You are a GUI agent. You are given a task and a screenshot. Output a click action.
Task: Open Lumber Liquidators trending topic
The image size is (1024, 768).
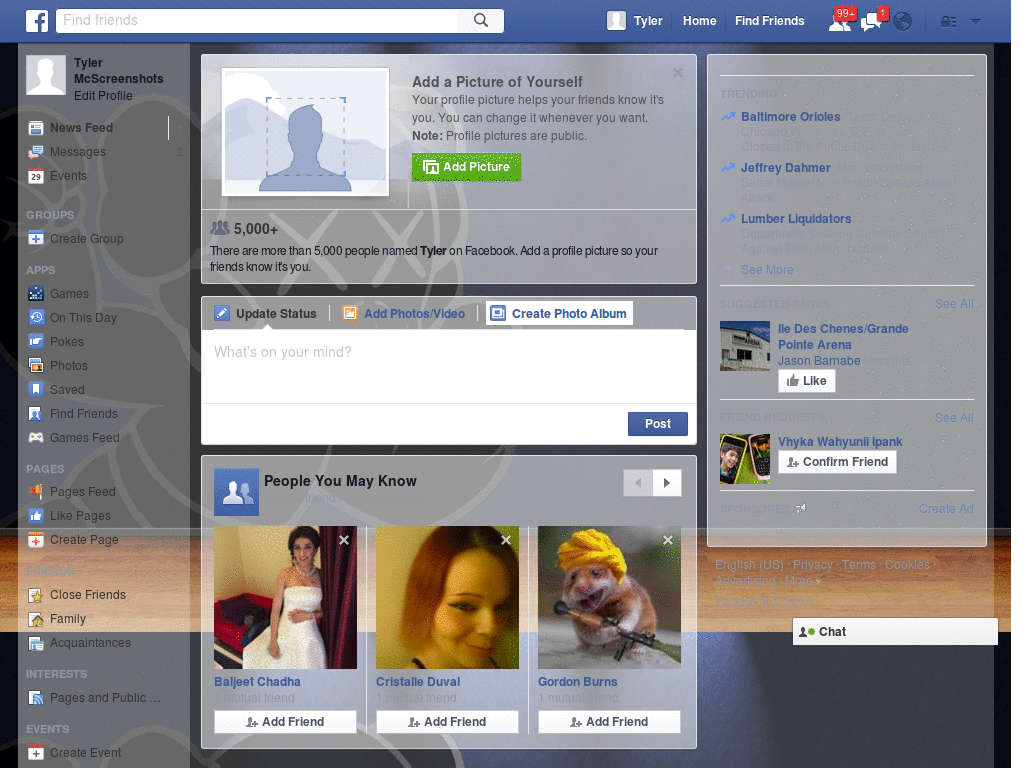(x=796, y=218)
